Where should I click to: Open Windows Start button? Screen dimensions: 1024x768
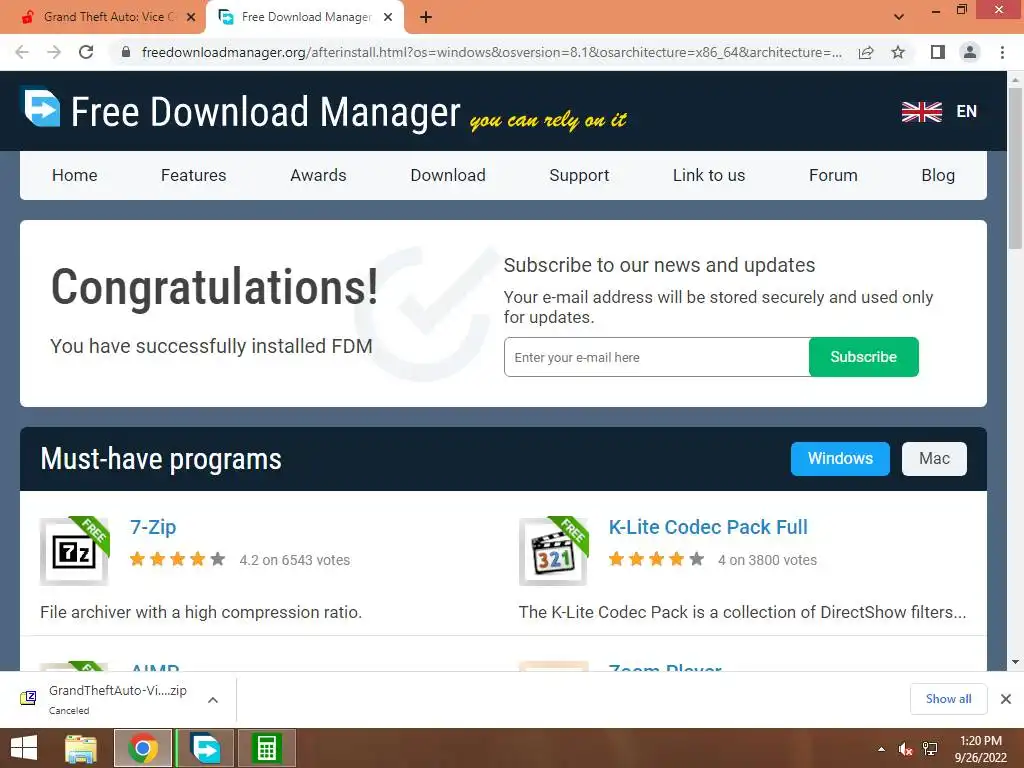point(24,748)
